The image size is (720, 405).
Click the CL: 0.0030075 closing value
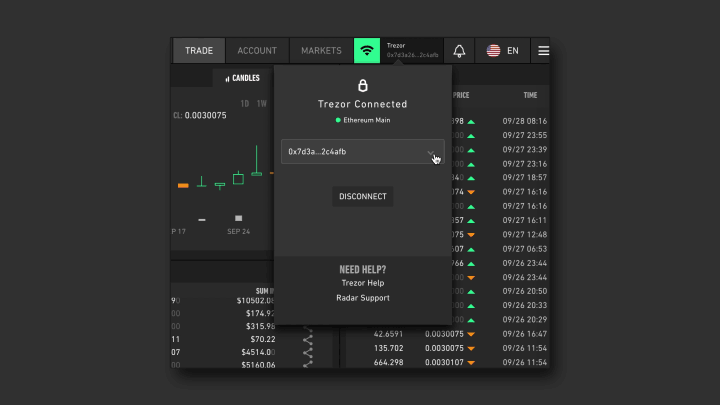click(x=200, y=116)
